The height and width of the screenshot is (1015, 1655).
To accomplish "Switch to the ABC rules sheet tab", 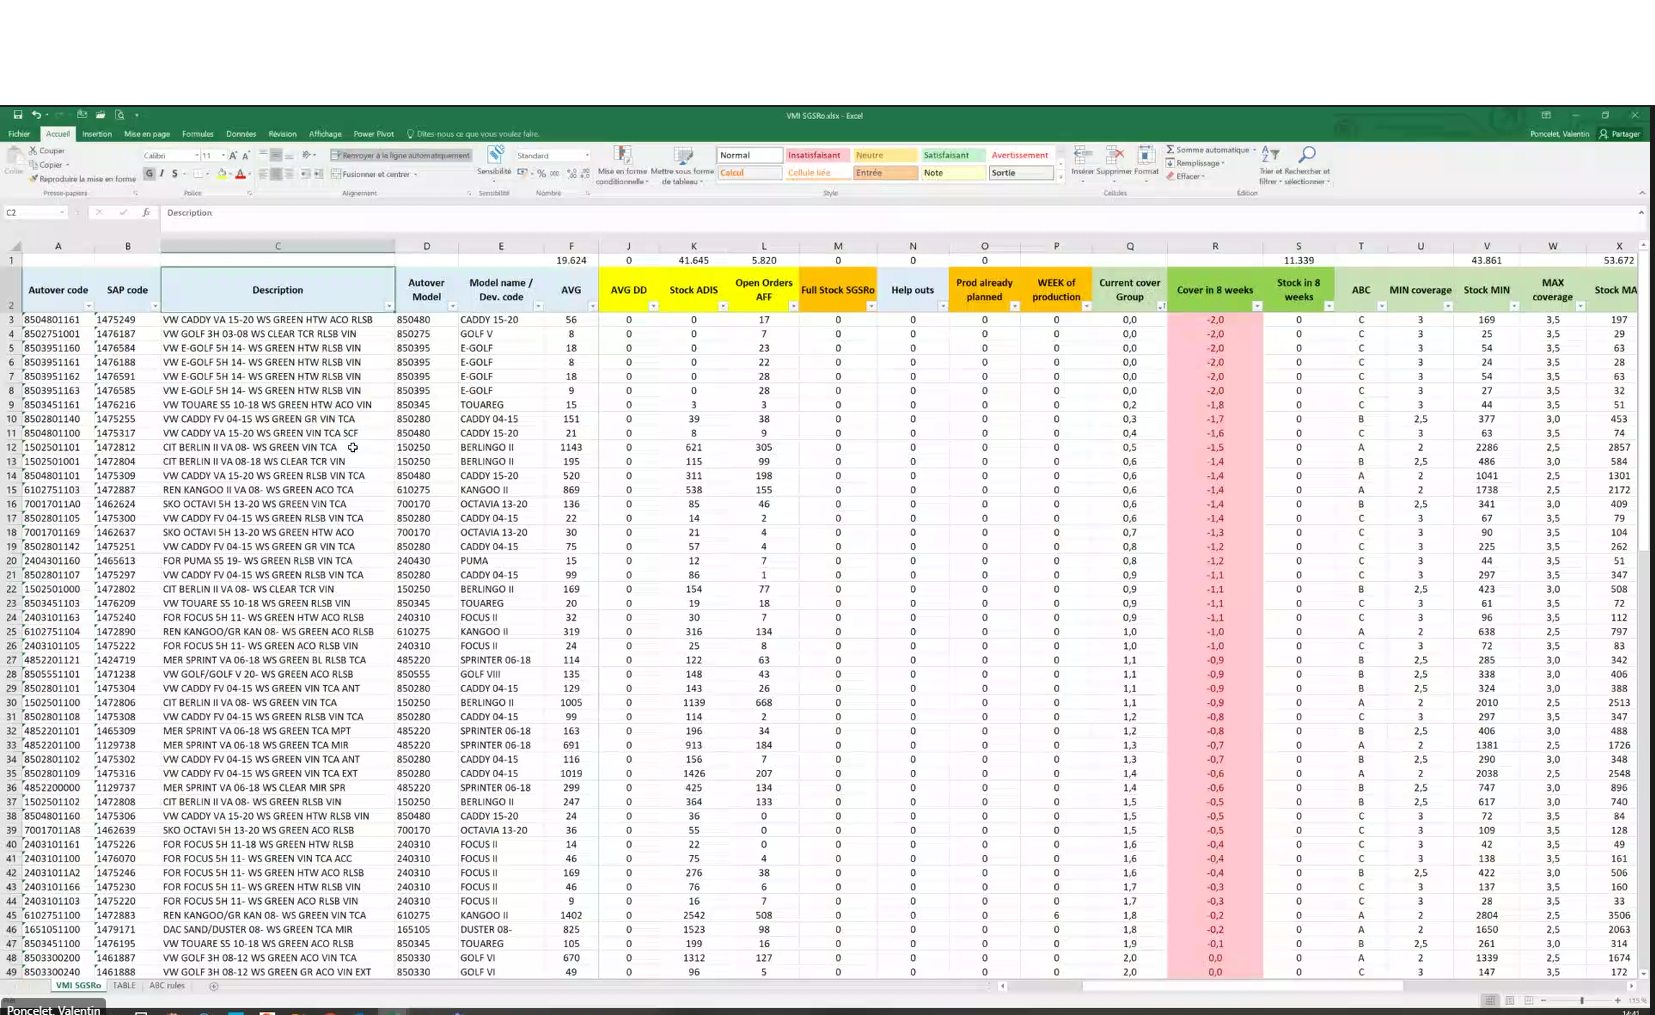I will tap(167, 986).
